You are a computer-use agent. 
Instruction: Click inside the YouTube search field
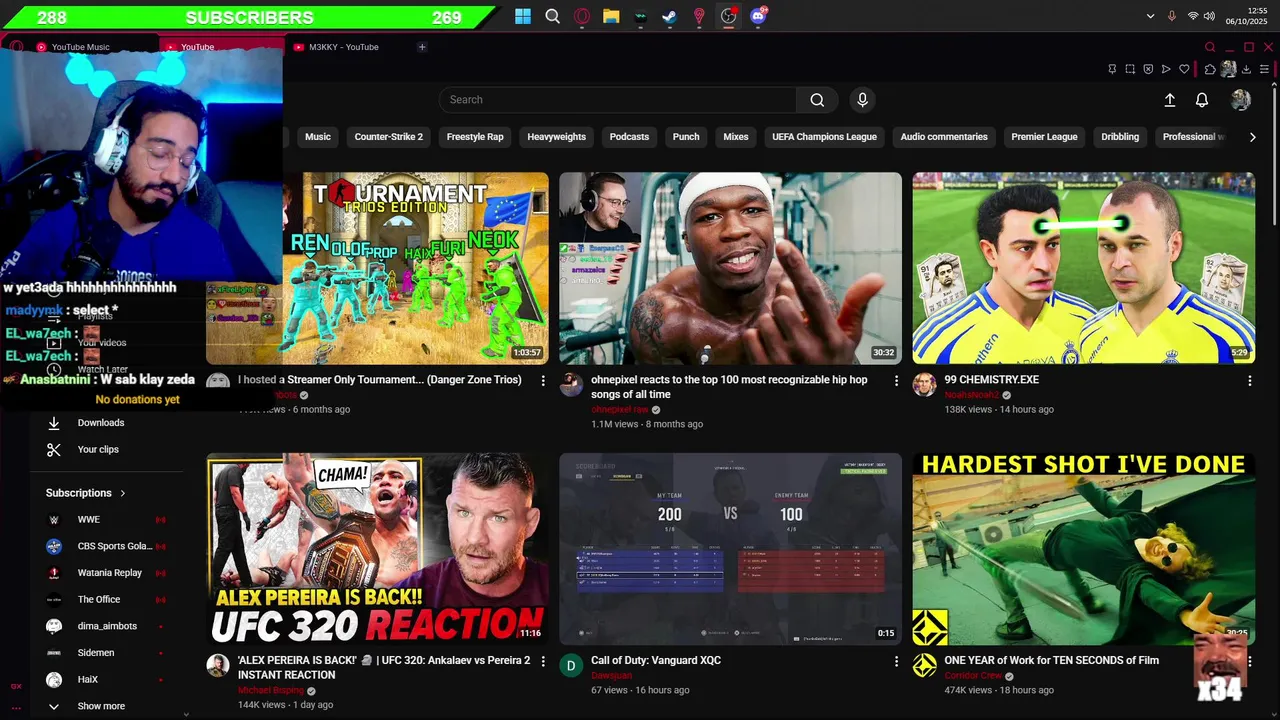pos(617,100)
